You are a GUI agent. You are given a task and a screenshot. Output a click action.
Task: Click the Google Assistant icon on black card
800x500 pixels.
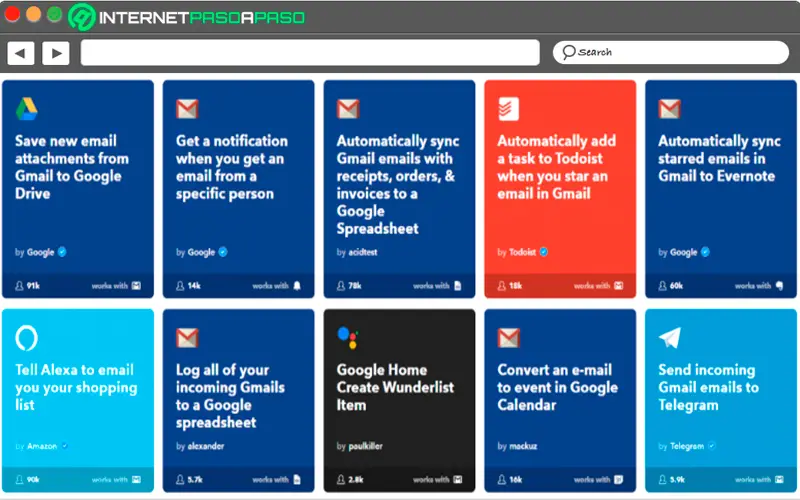pyautogui.click(x=347, y=338)
